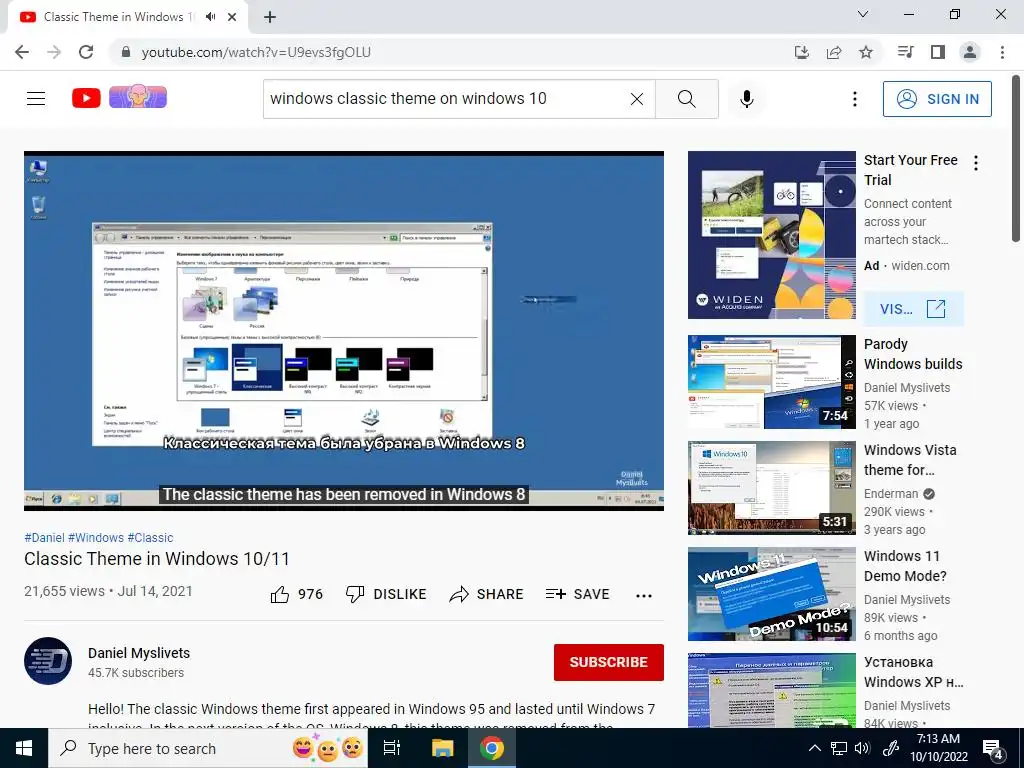
Task: Click the Parody Windows builds title
Action: tap(913, 354)
